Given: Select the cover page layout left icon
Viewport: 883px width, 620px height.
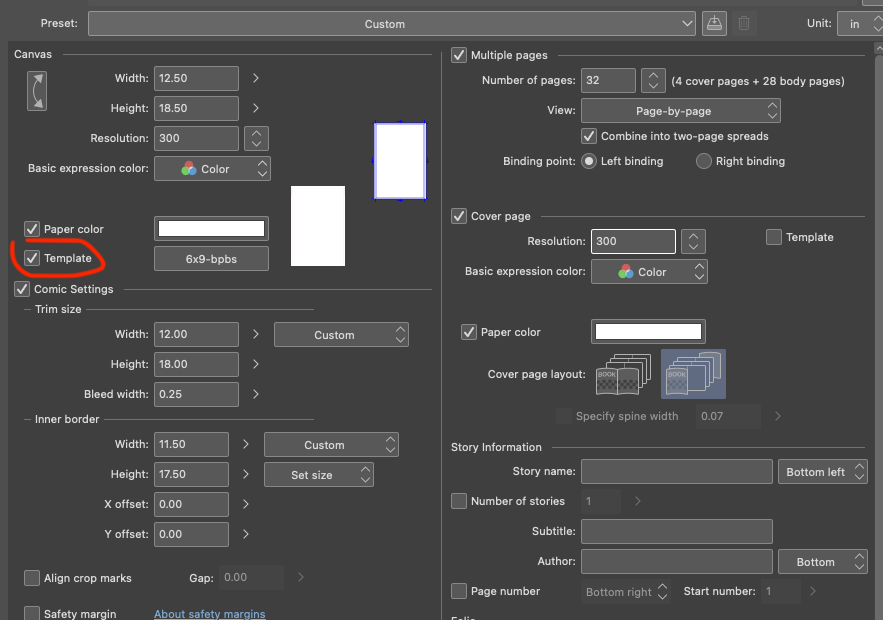Looking at the screenshot, I should click(622, 376).
